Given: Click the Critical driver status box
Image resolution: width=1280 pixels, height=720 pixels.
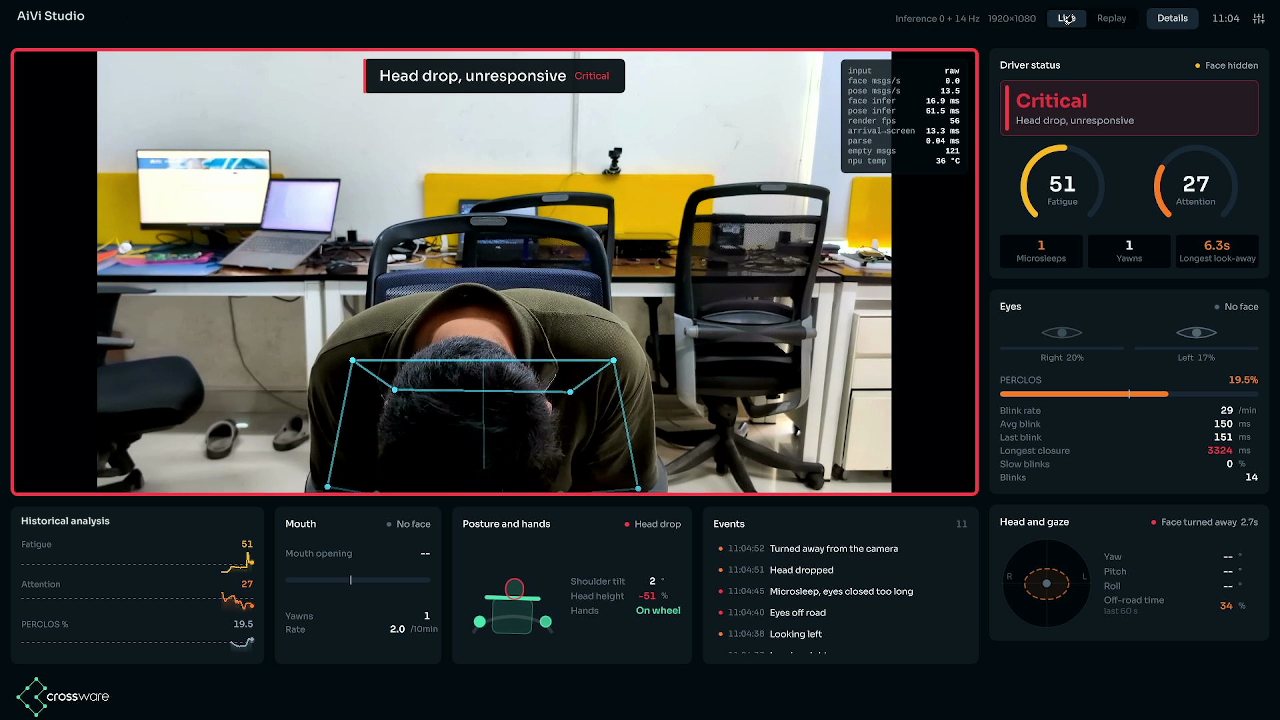Looking at the screenshot, I should (1129, 108).
